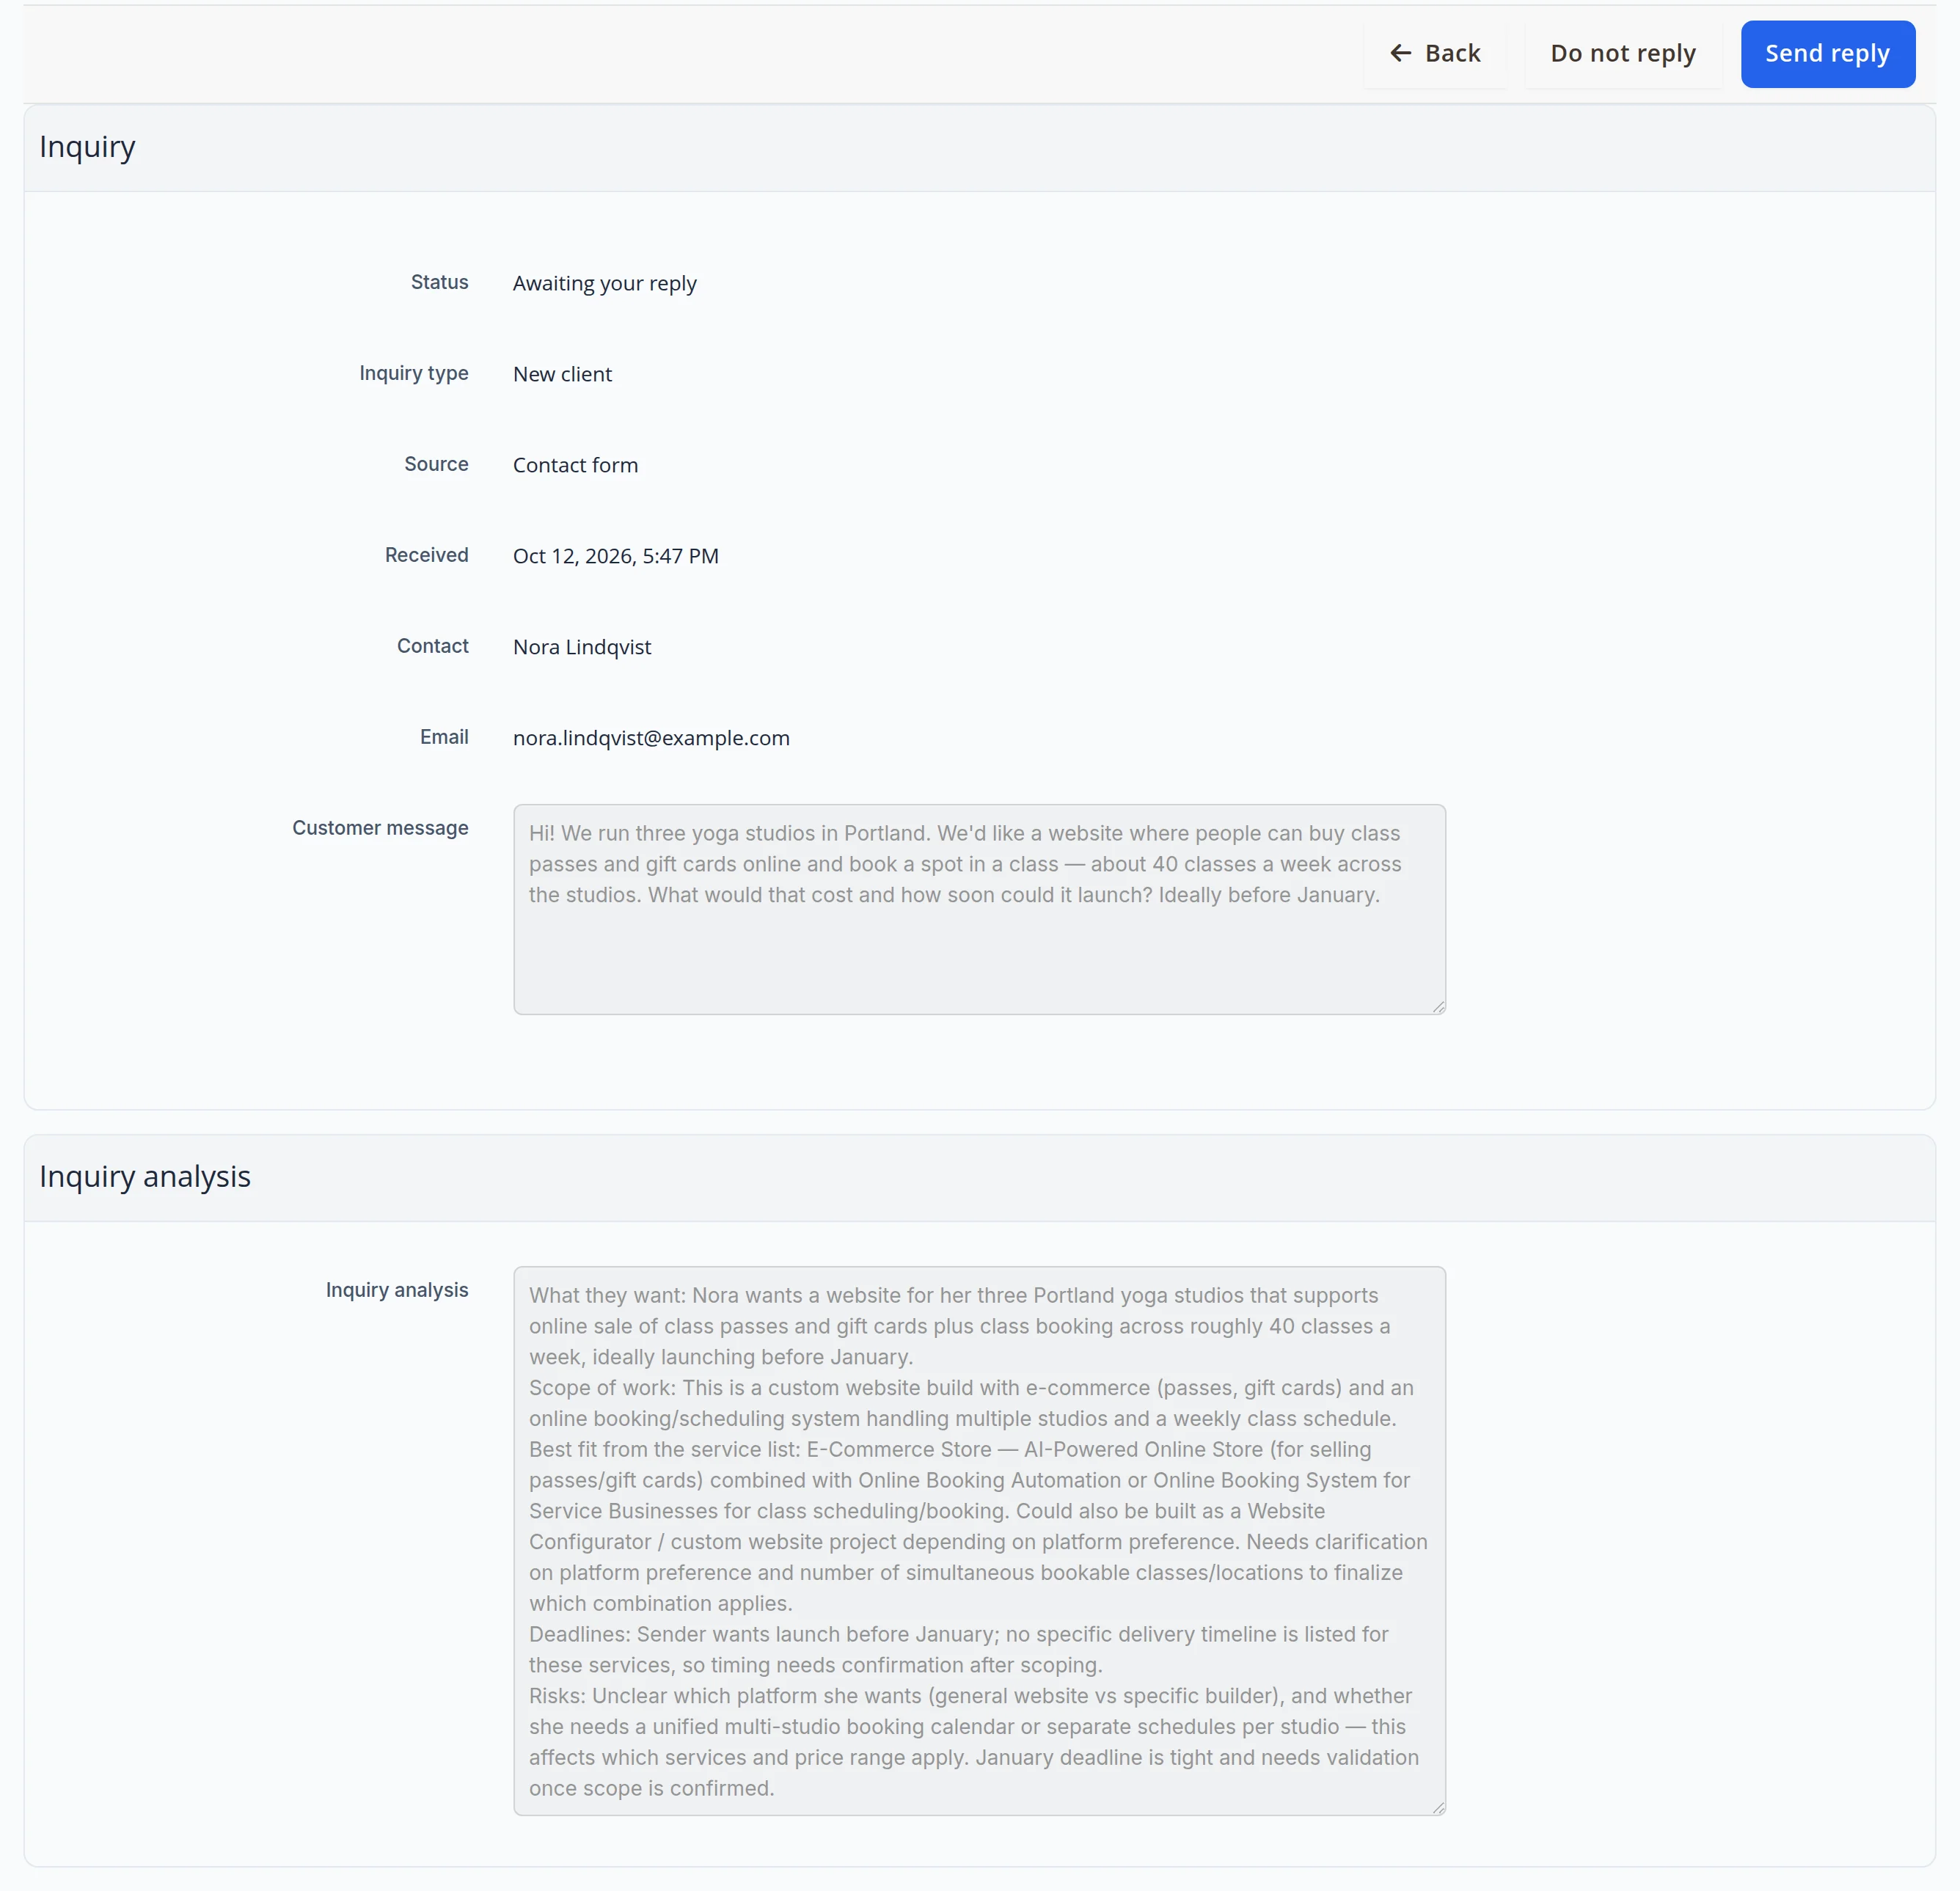Screen dimensions: 1960x1891
Task: Click the inquiry type value New client
Action: click(x=562, y=374)
